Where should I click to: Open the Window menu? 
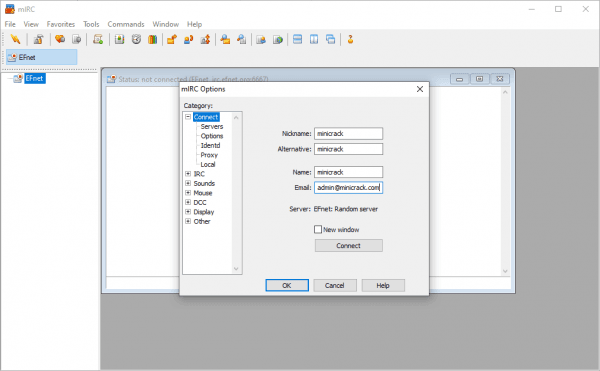[166, 24]
